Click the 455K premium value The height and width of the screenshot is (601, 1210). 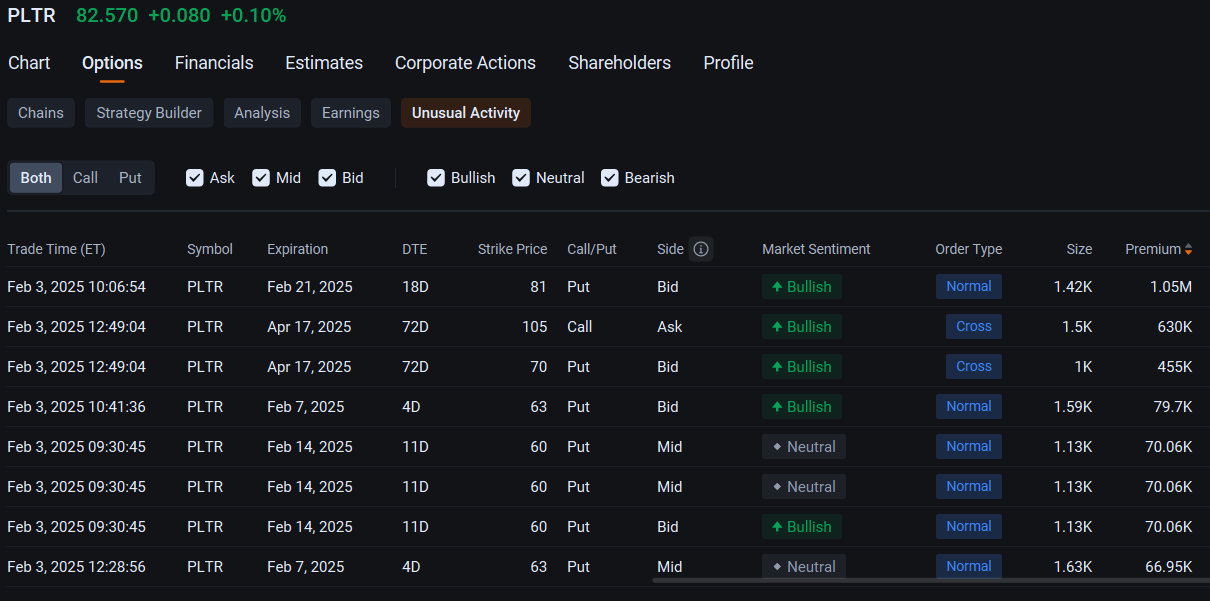[x=1175, y=367]
